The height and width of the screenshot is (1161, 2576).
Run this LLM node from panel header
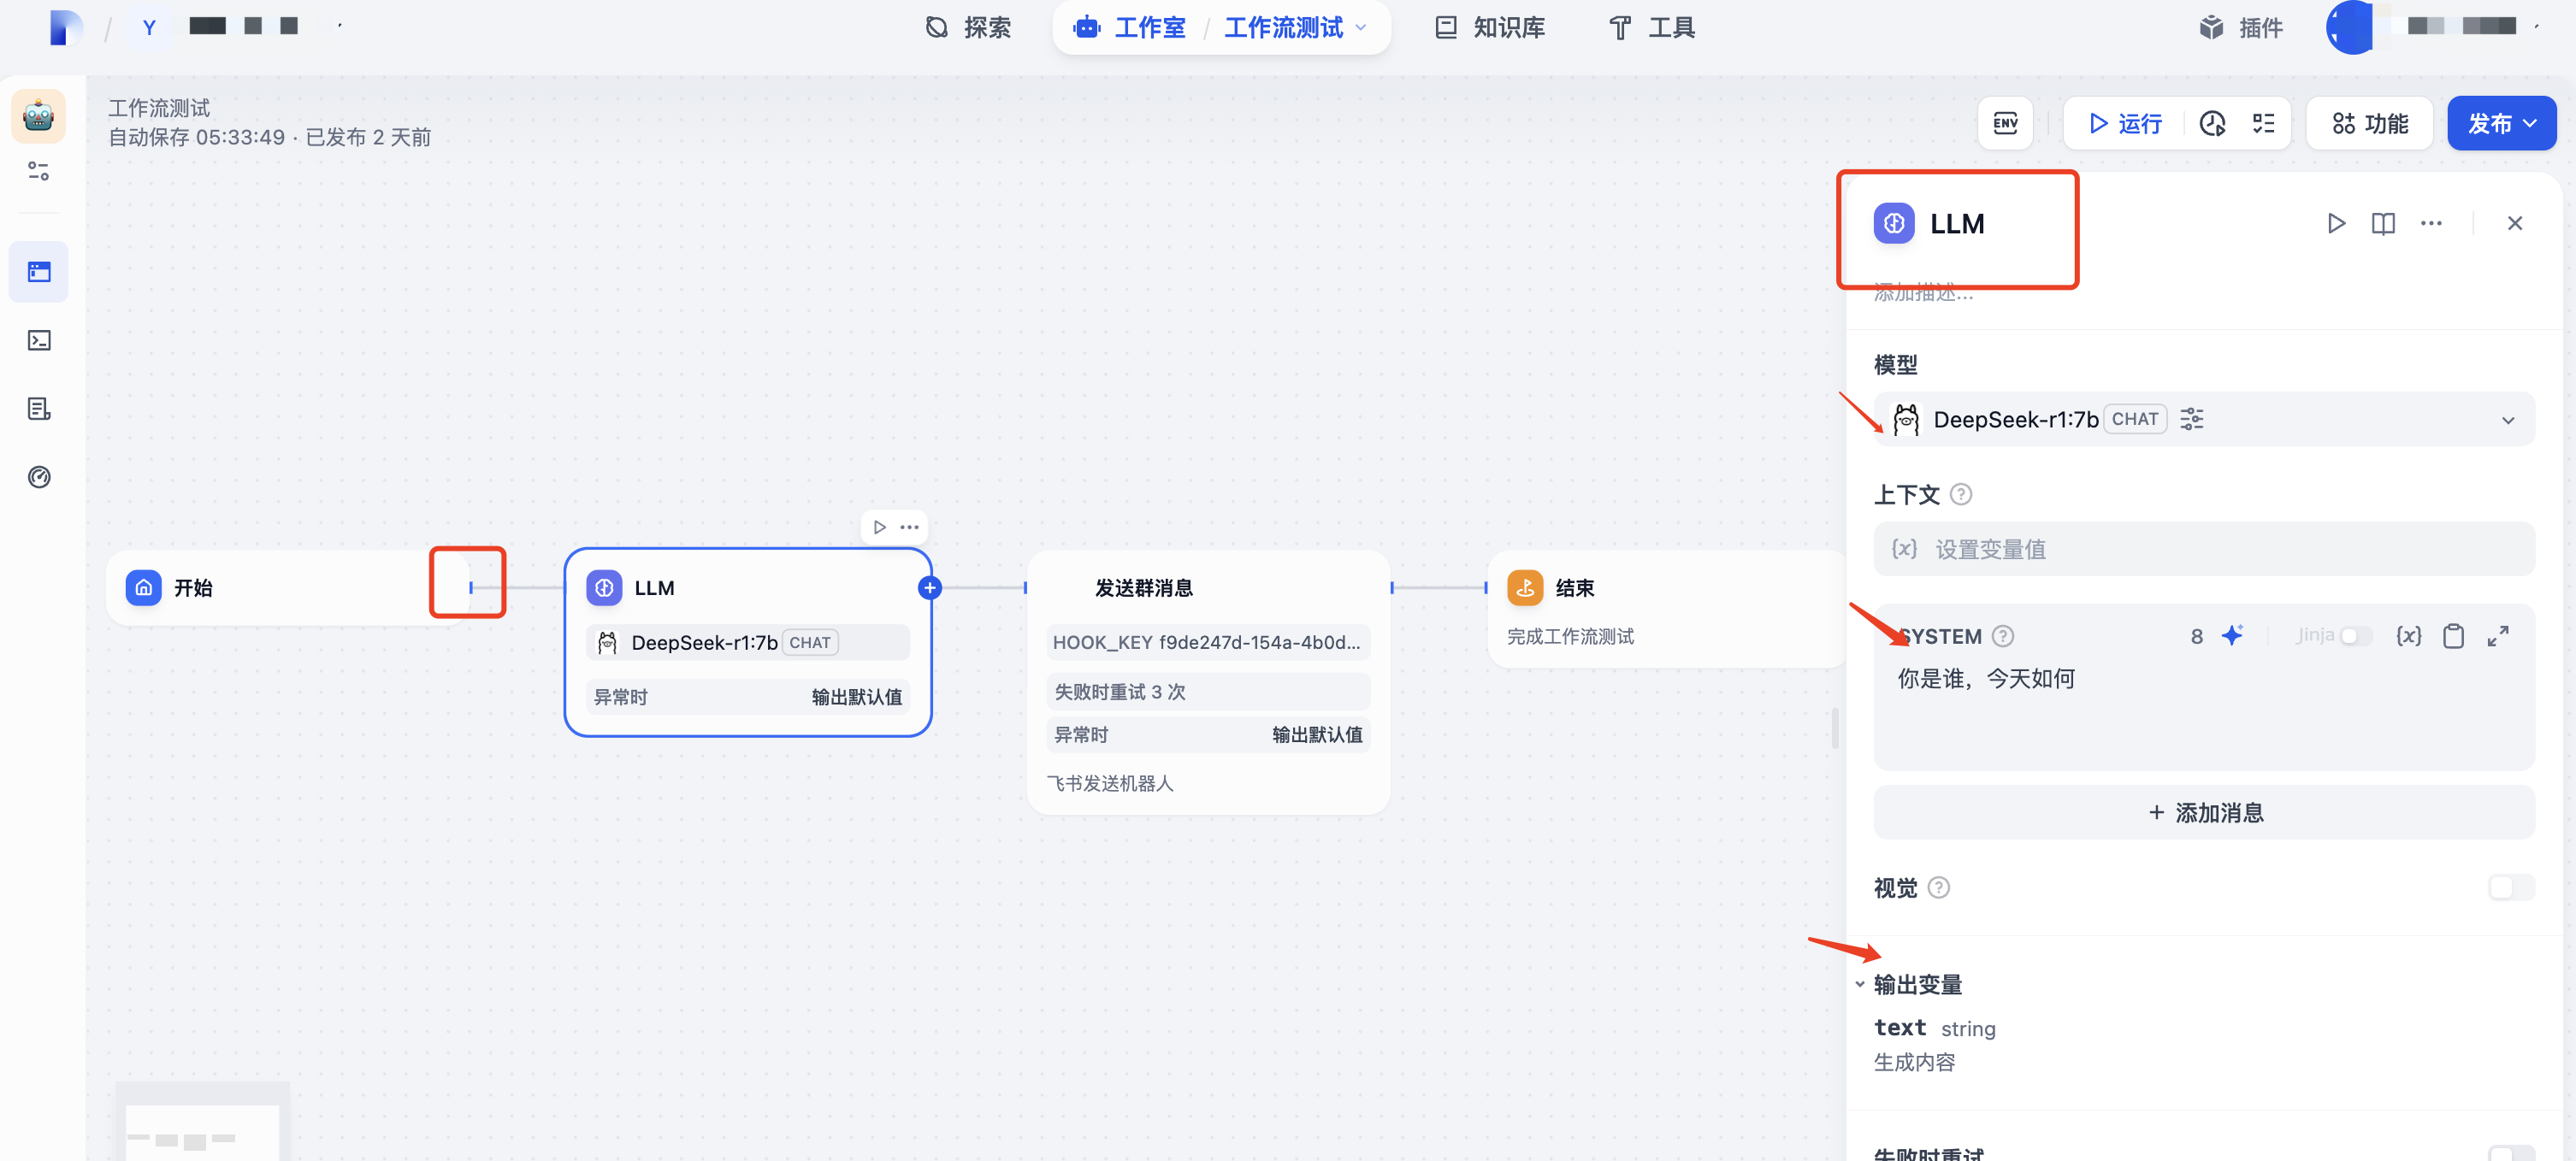tap(2336, 223)
